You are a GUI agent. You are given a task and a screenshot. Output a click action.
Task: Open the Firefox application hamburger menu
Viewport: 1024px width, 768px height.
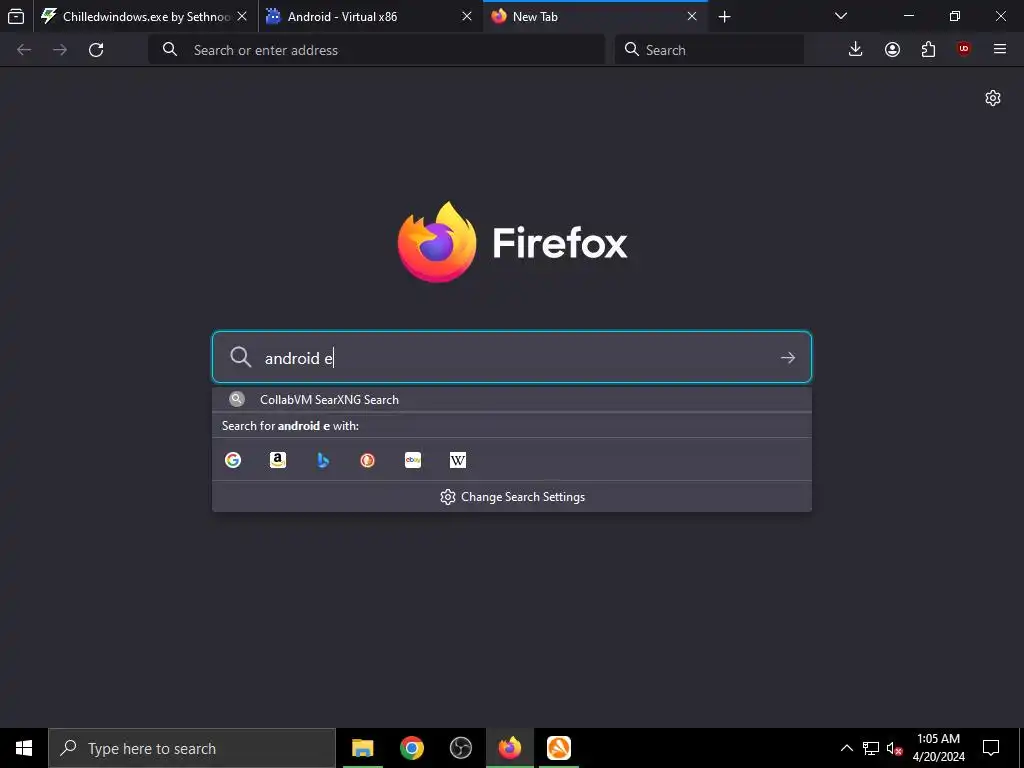point(1000,50)
